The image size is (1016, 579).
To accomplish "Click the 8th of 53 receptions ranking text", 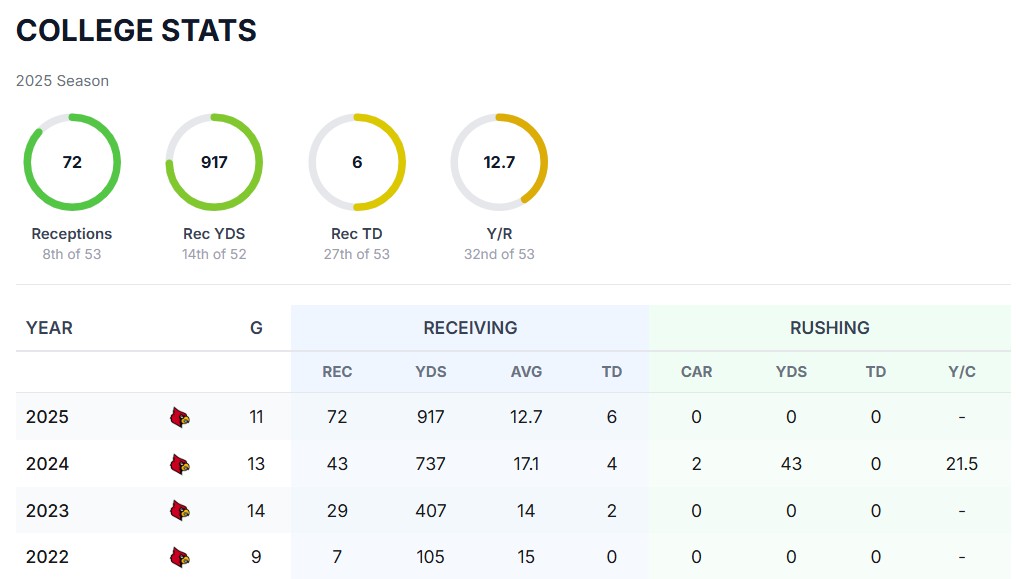I will [x=72, y=254].
